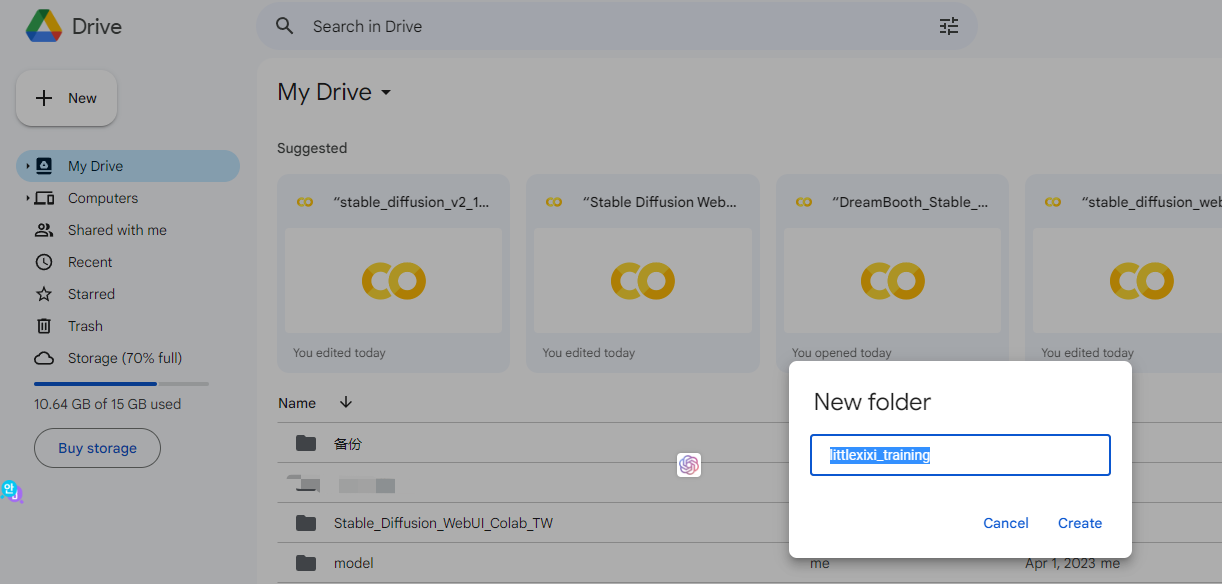Click folder icon of Stable_Diffusion_WebUI_Colab_TW row
This screenshot has width=1222, height=584.
(x=306, y=523)
